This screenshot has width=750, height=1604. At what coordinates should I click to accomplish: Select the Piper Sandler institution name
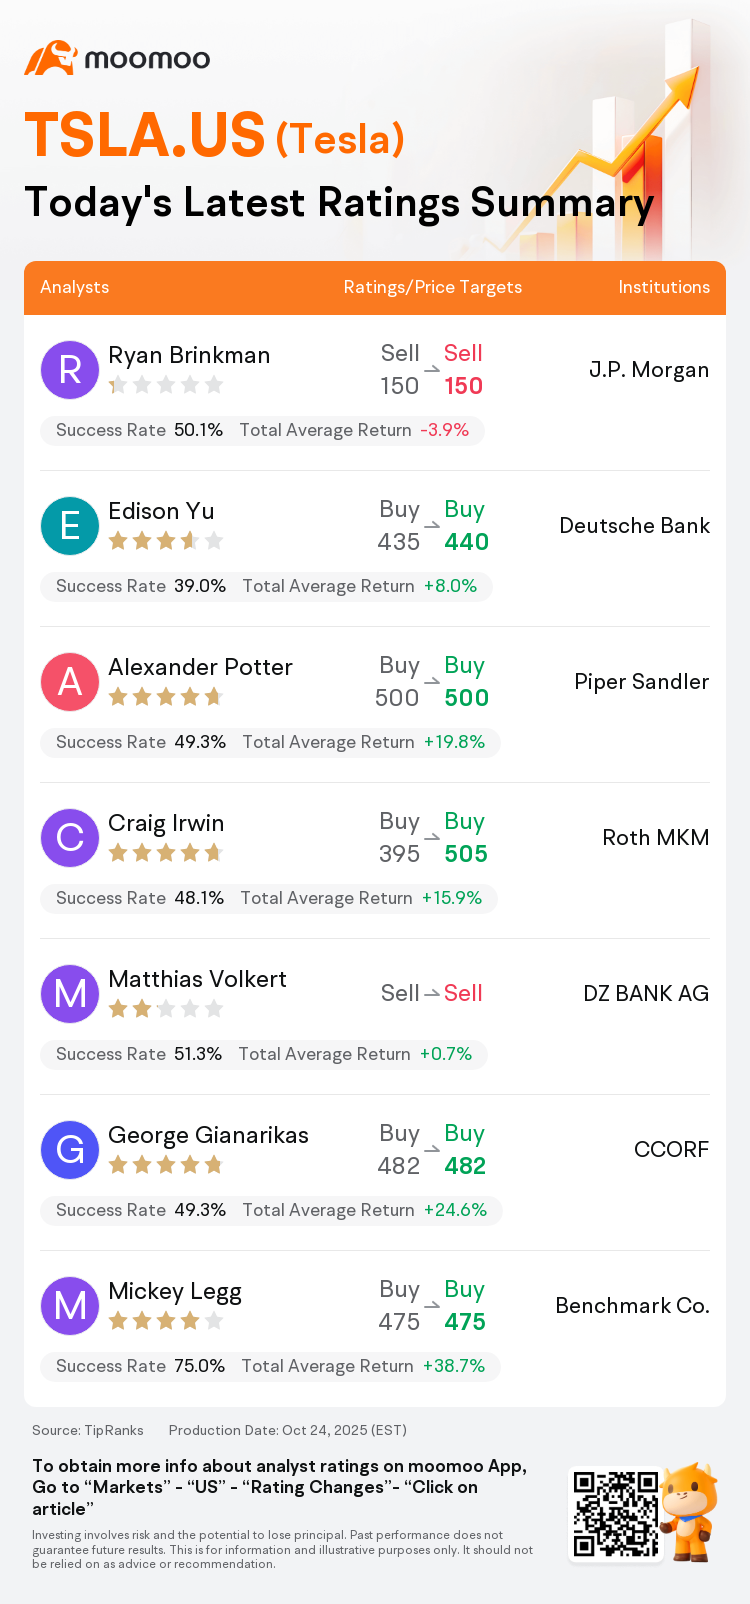pyautogui.click(x=641, y=682)
